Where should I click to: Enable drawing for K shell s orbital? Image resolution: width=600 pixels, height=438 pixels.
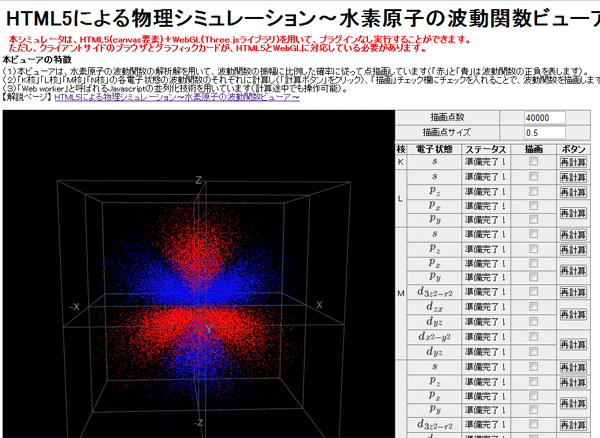coord(533,162)
